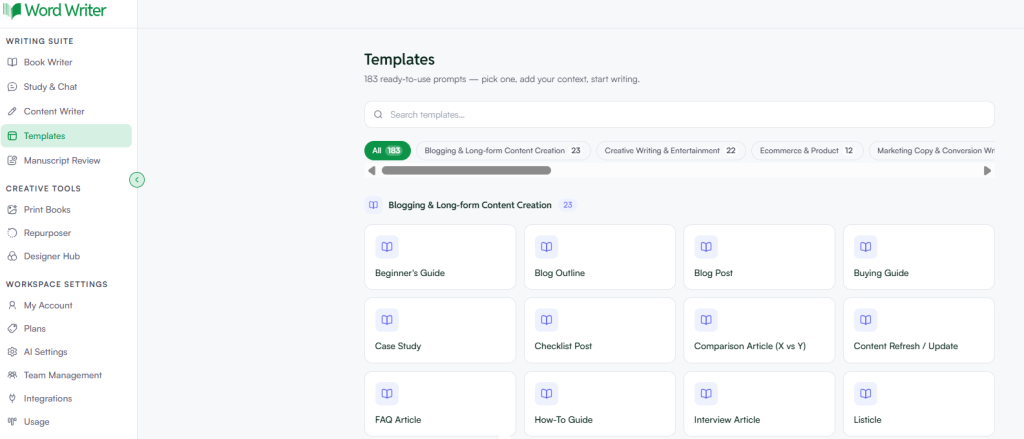Filter by Creative Writing & Entertainment
The image size is (1024, 439).
pos(671,151)
